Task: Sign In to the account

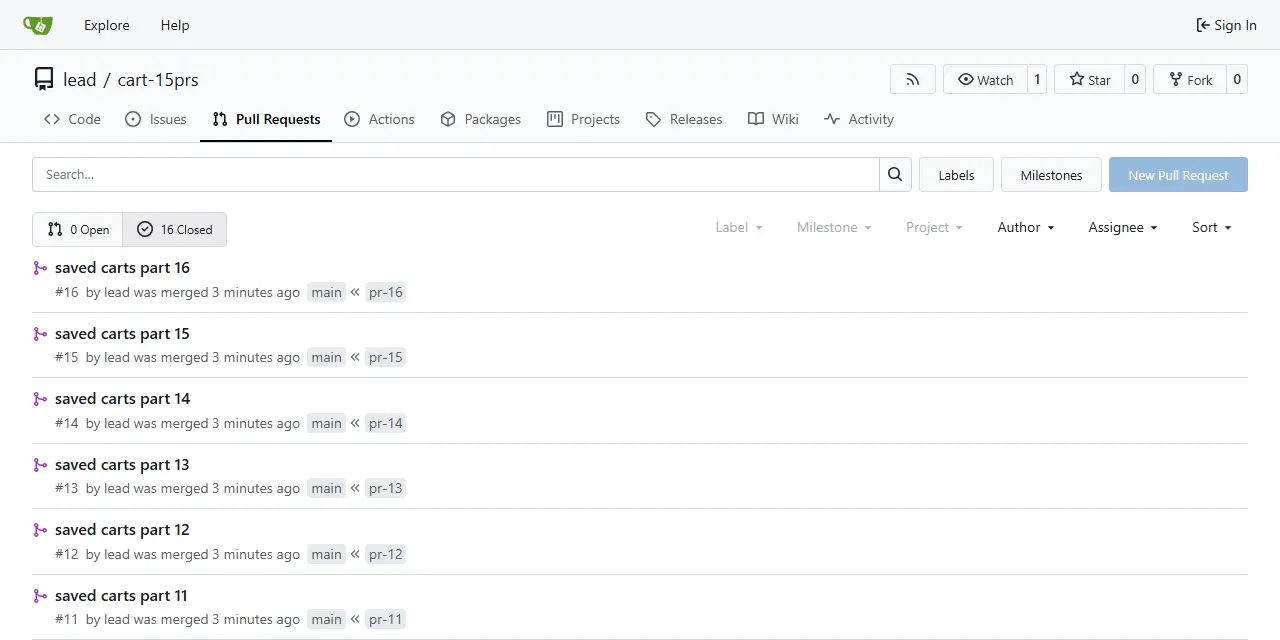Action: 1226,25
